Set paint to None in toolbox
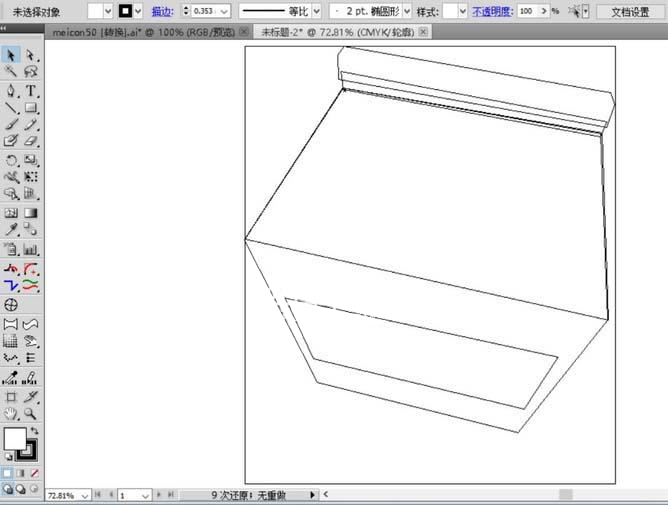The height and width of the screenshot is (505, 668). pyautogui.click(x=35, y=472)
